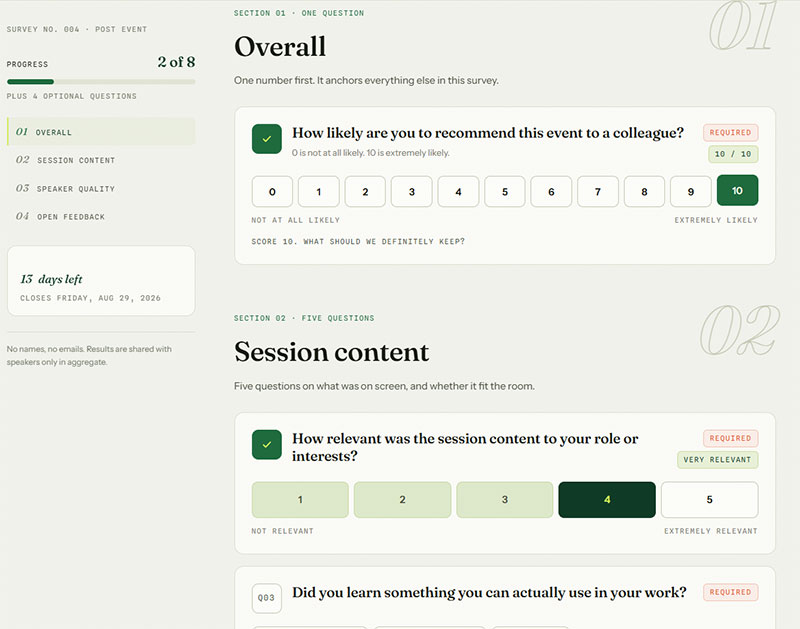Click the Very Relevant answer badge

[717, 460]
